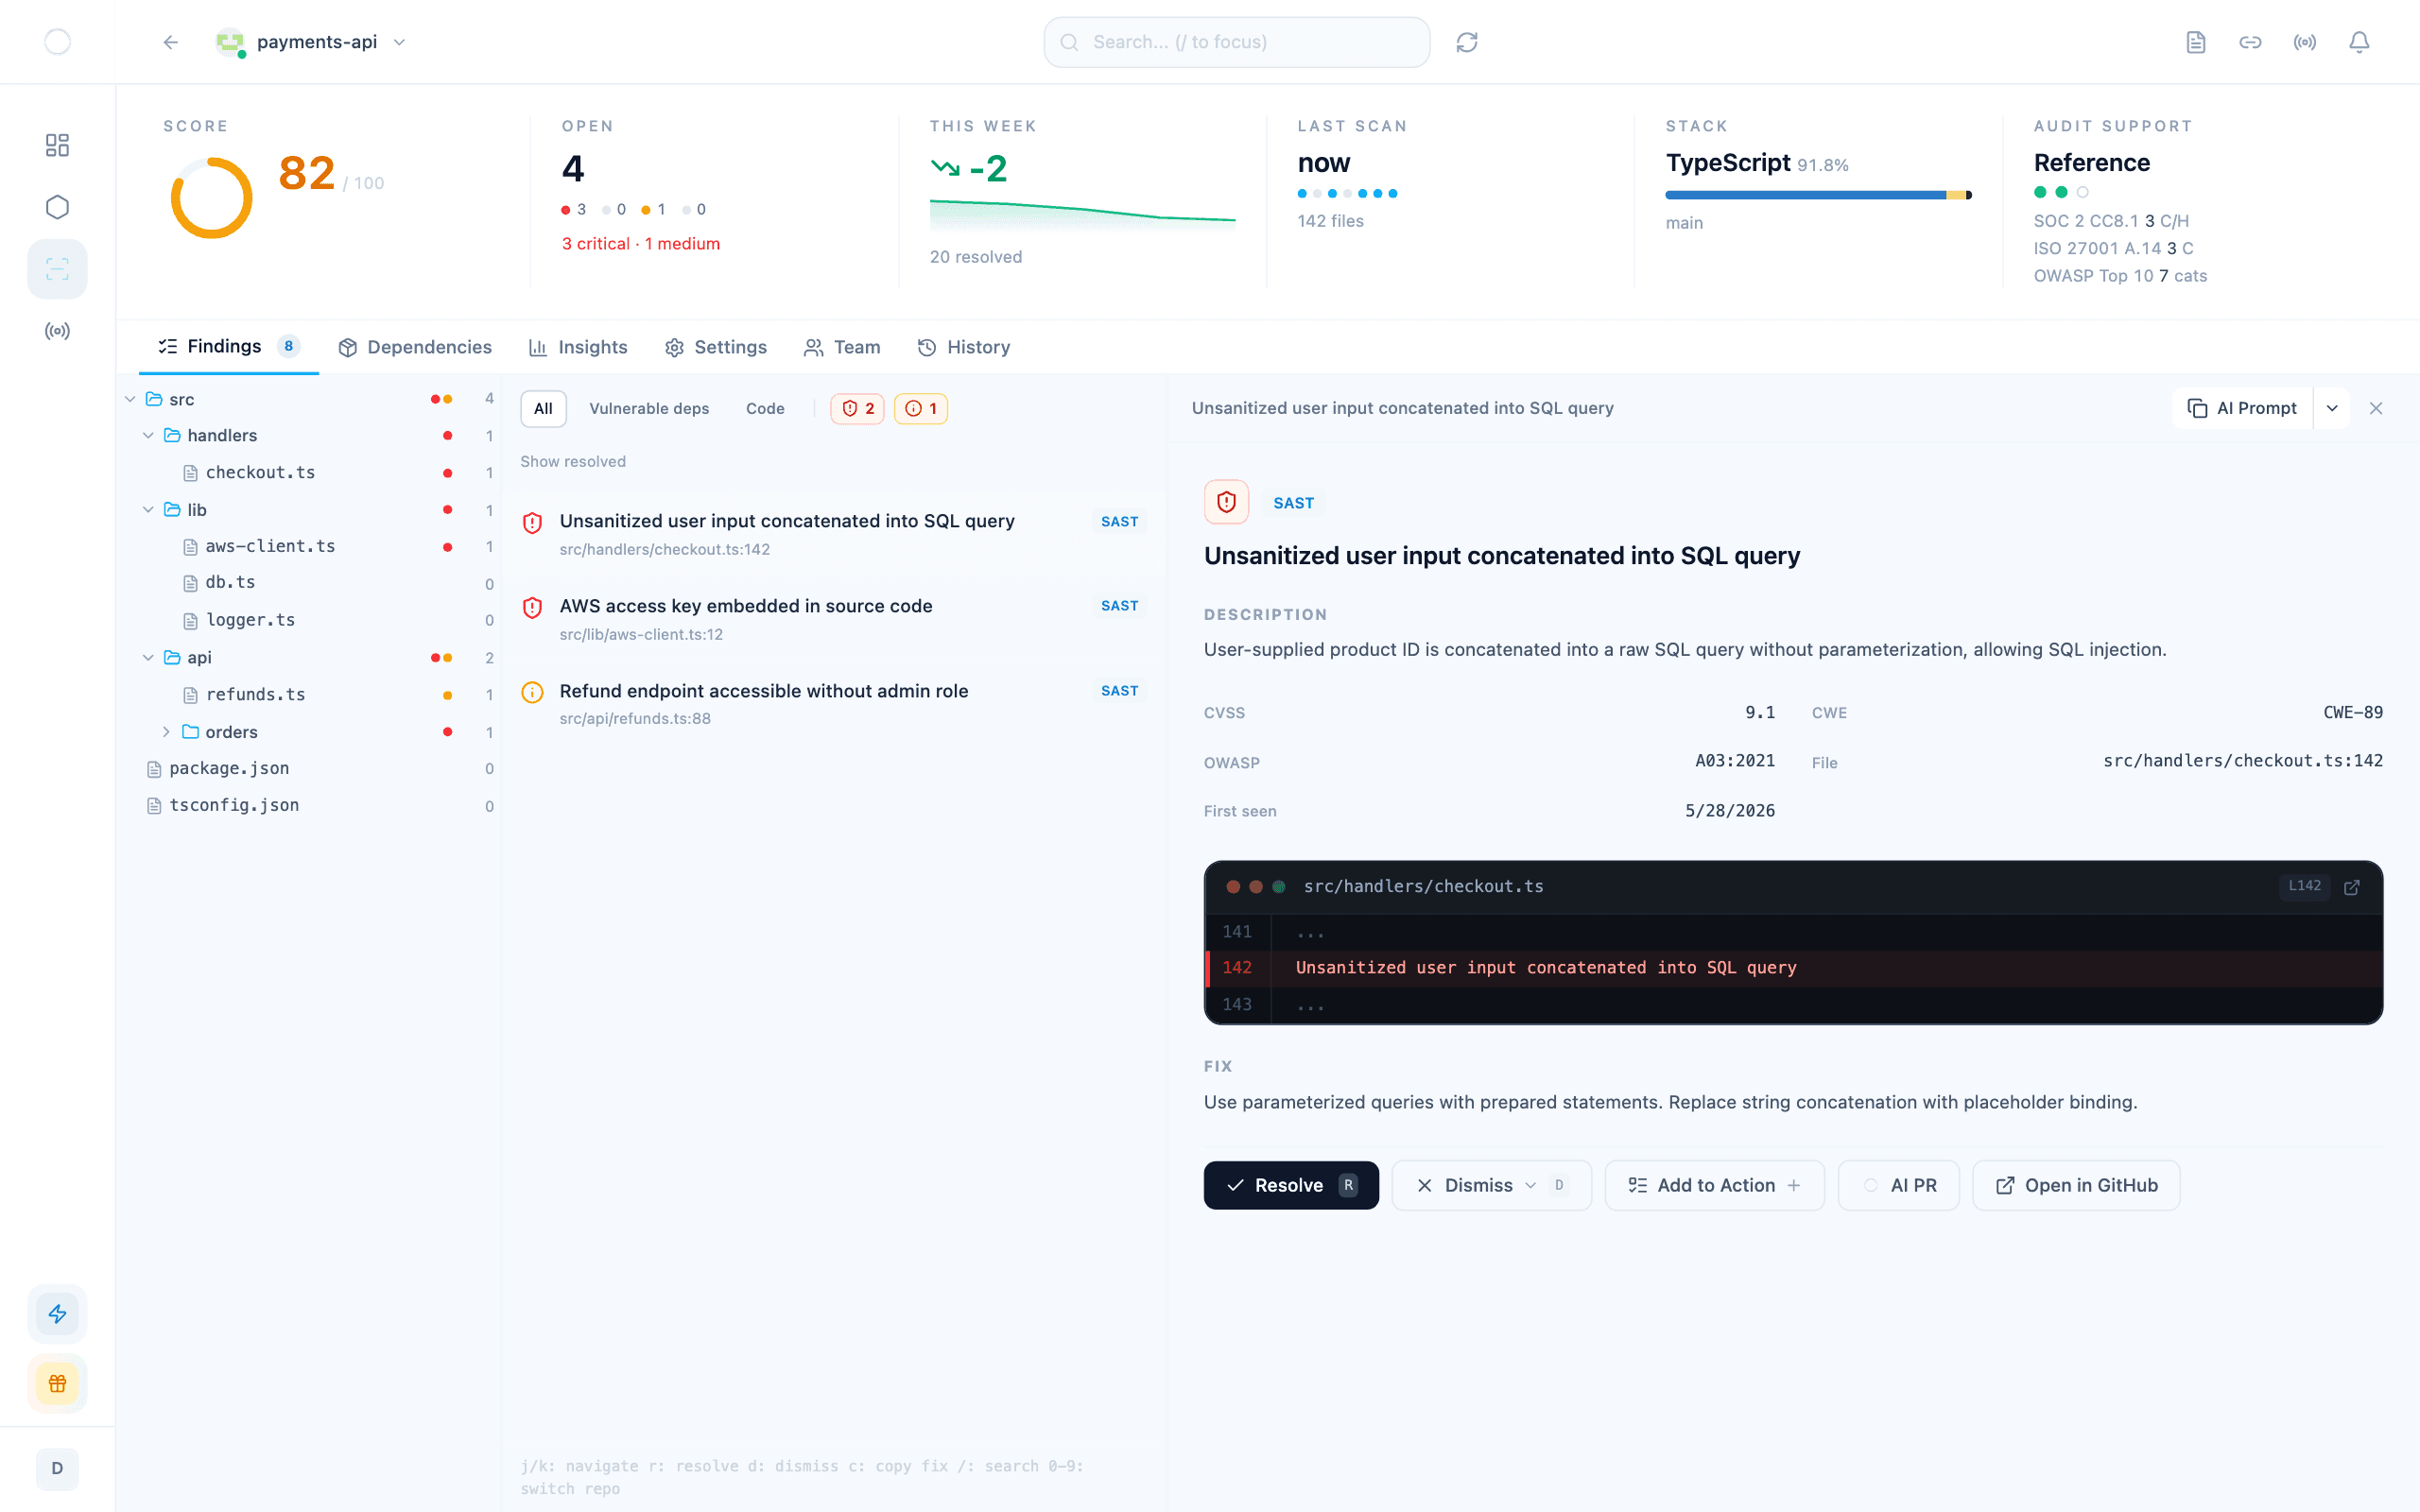2420x1512 pixels.
Task: Toggle the medium severity filter showing 1
Action: pyautogui.click(x=920, y=408)
